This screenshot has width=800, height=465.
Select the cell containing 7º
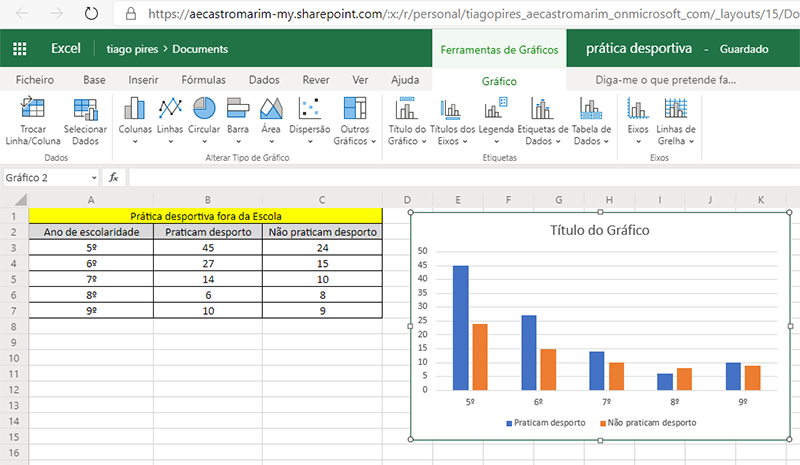[91, 279]
